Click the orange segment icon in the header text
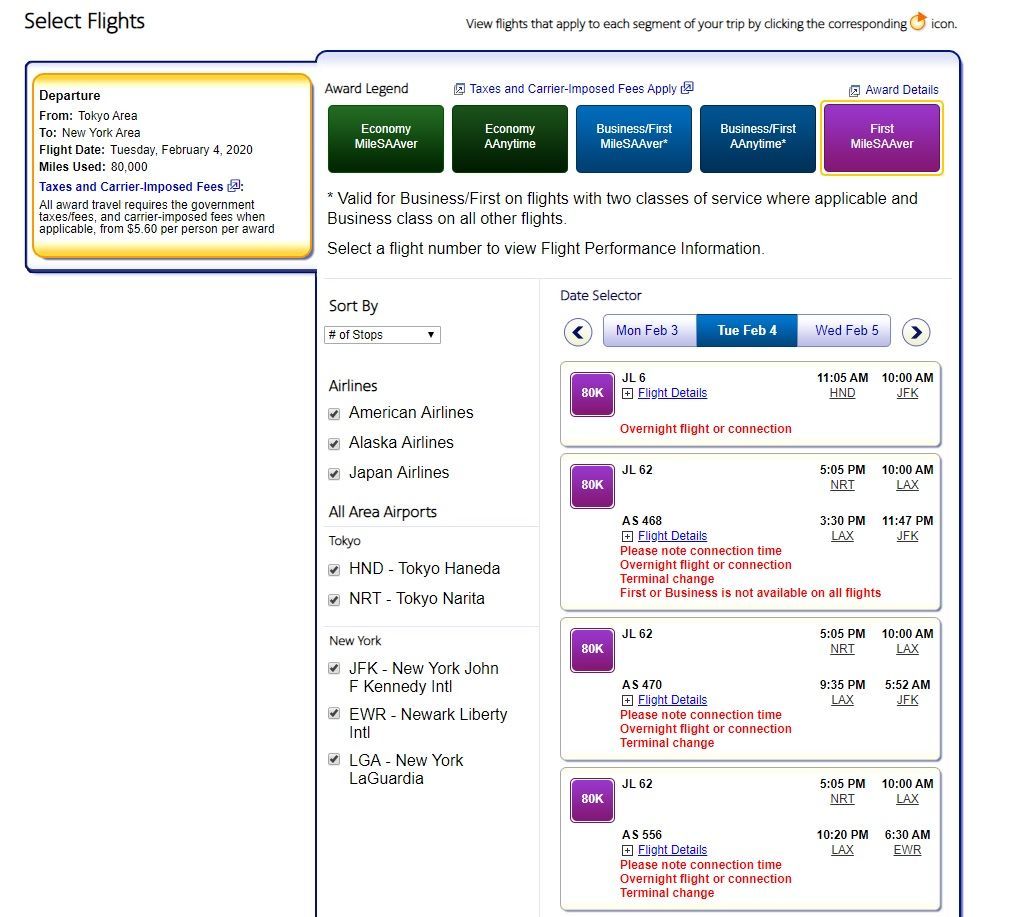Viewport: 1031px width, 917px height. tap(918, 22)
